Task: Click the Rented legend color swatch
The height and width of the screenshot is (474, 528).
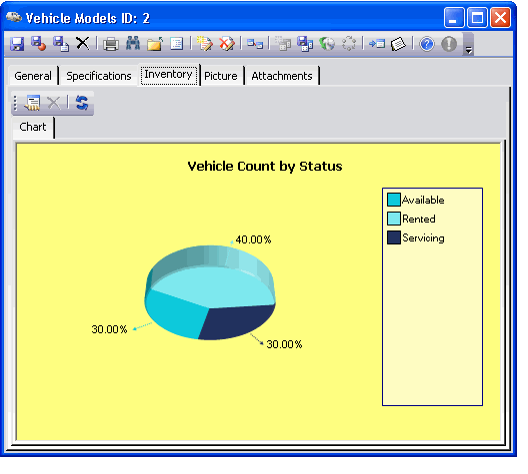Action: [394, 218]
